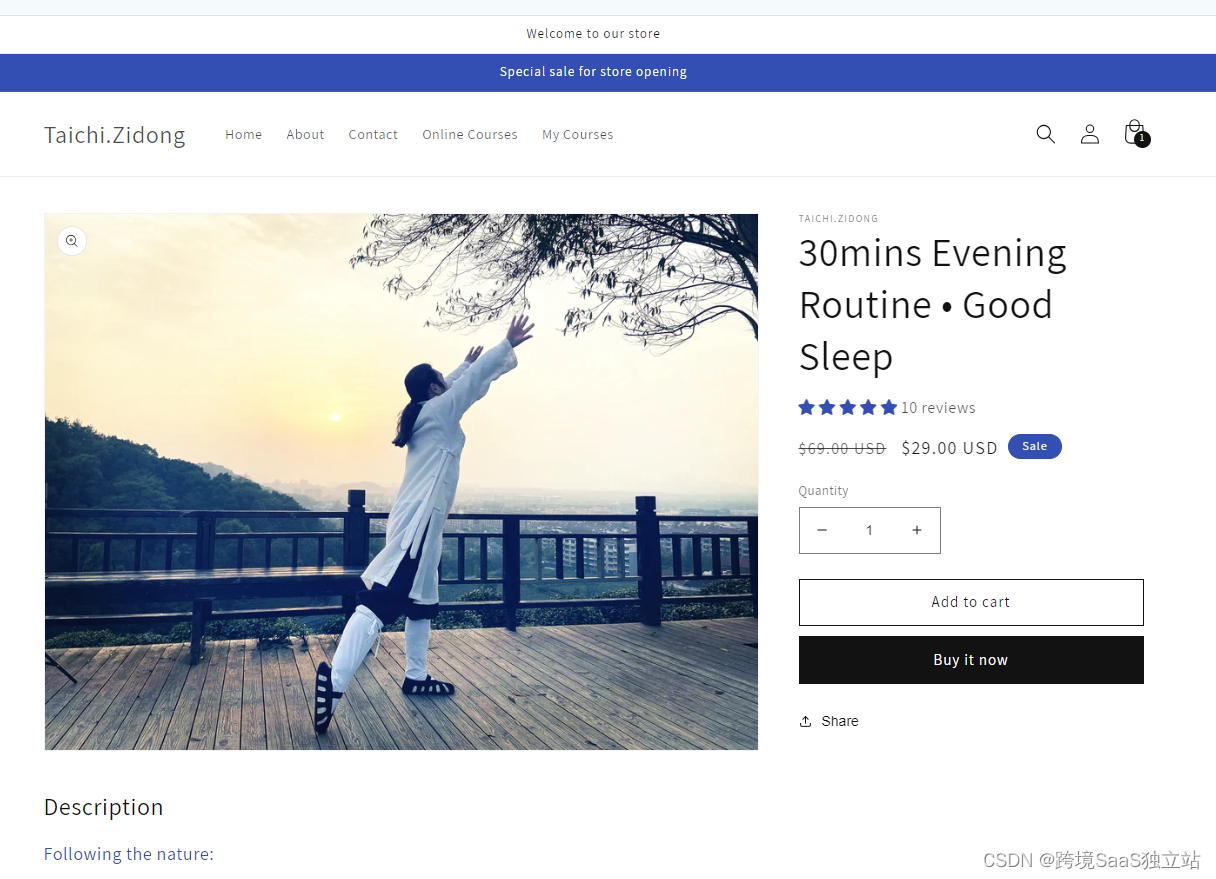The width and height of the screenshot is (1216, 879).
Task: Increase quantity with the plus button
Action: (x=916, y=530)
